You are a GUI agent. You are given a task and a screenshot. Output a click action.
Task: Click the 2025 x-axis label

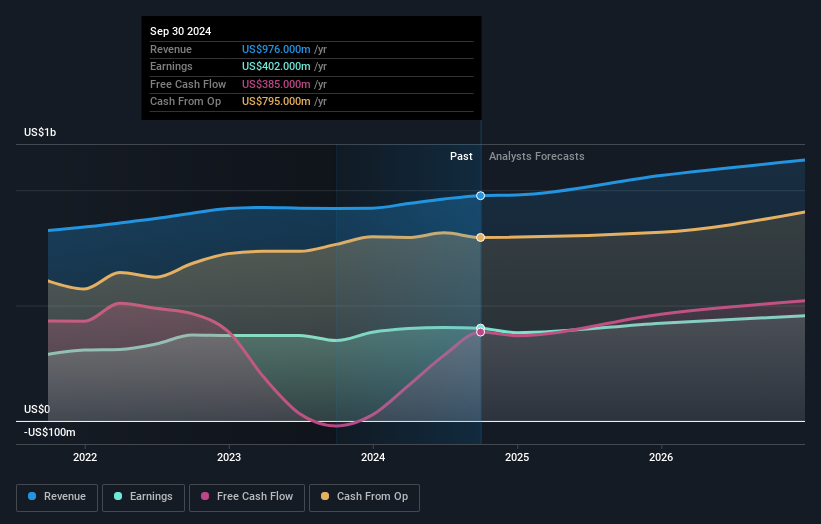click(x=517, y=458)
